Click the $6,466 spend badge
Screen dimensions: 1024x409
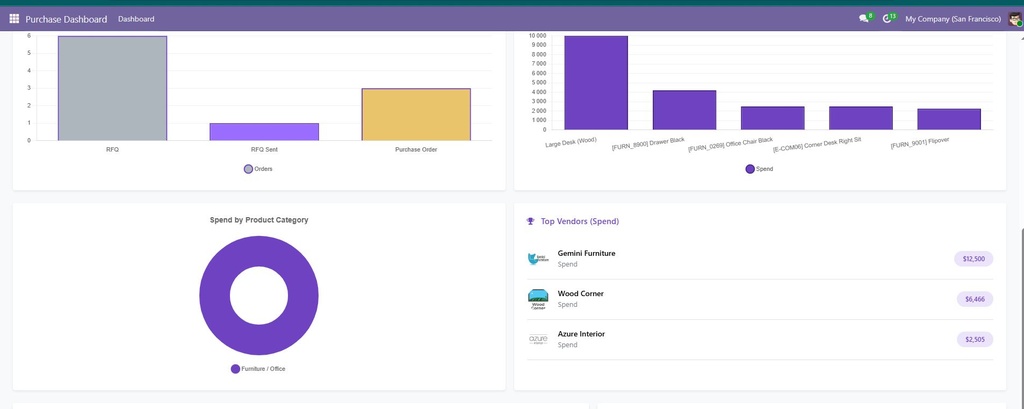click(975, 299)
